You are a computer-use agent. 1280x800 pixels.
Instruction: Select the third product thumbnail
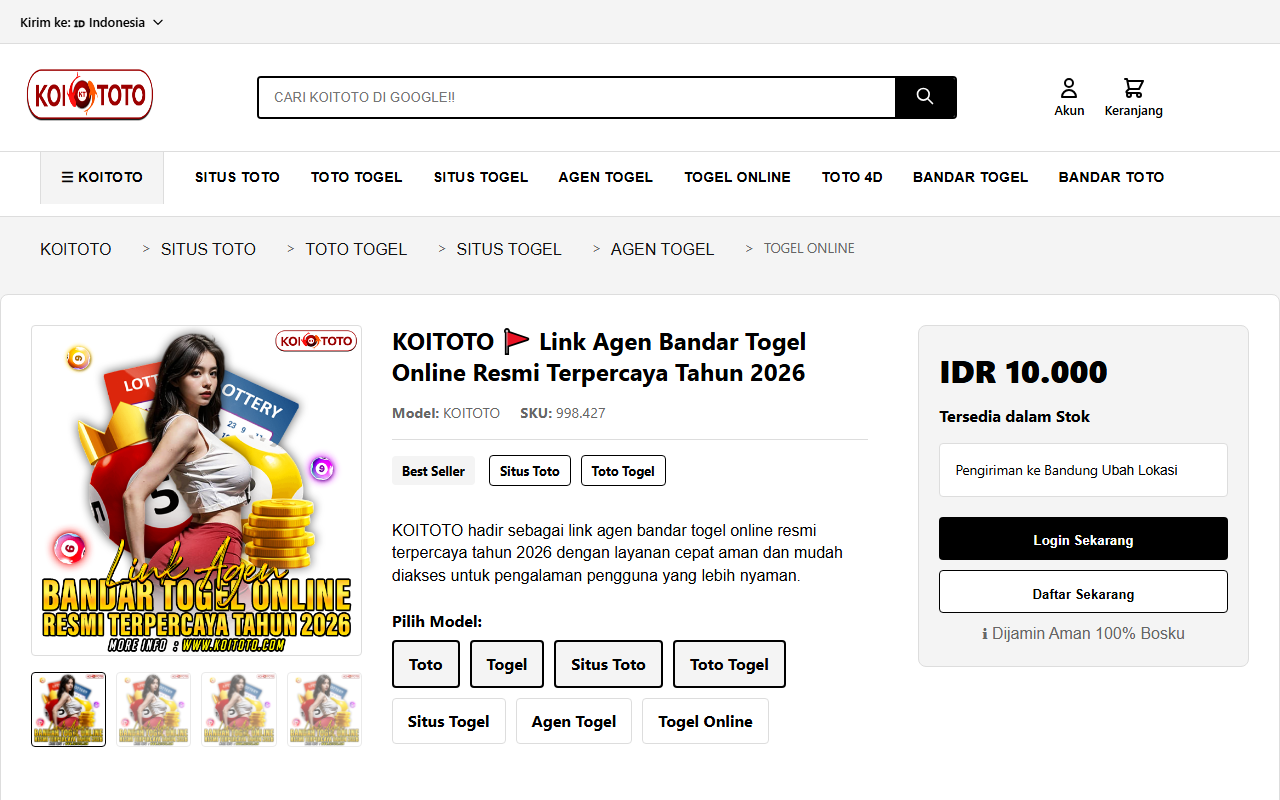239,709
